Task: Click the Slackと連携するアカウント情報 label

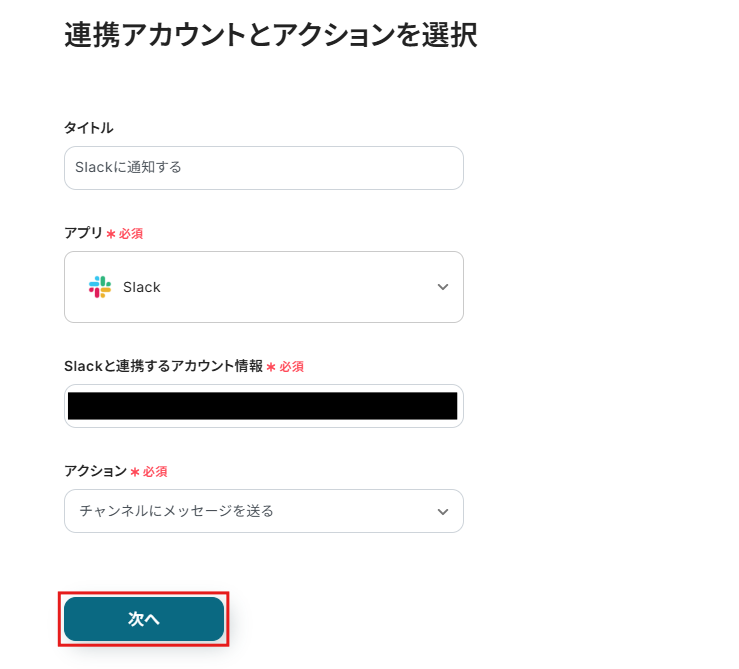Action: [x=163, y=367]
